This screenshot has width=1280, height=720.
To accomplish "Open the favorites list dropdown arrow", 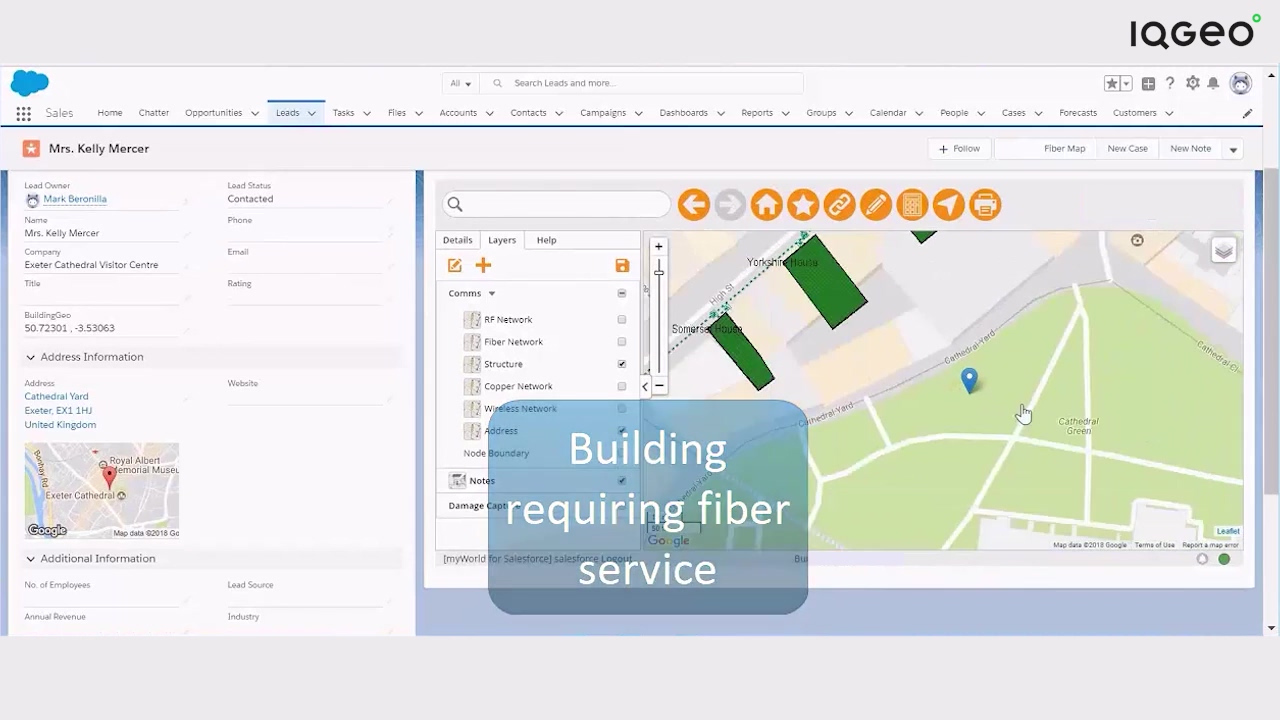I will (x=1126, y=84).
